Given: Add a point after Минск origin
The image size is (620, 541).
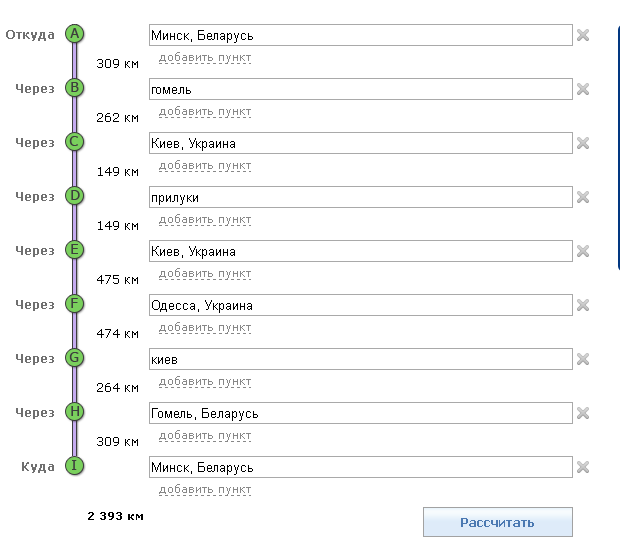Looking at the screenshot, I should tap(205, 58).
